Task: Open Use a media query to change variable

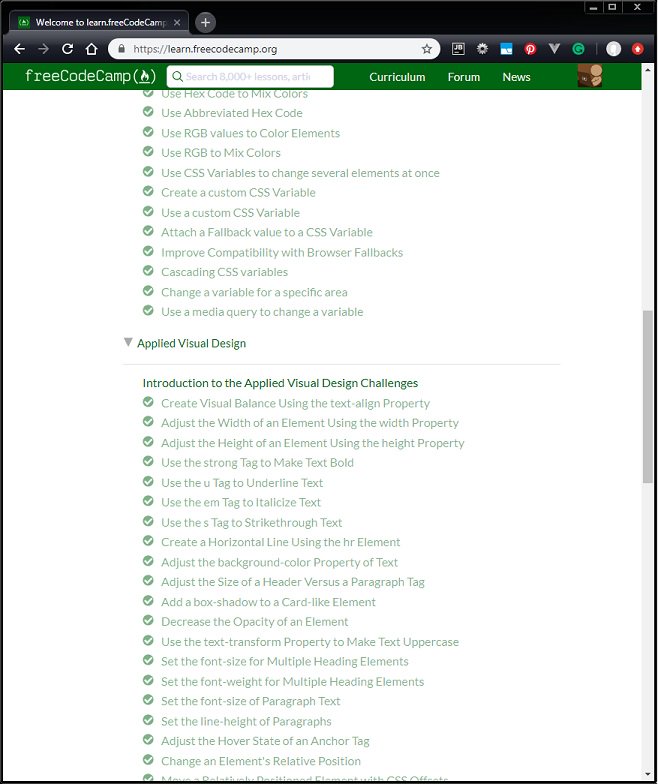Action: (x=262, y=312)
